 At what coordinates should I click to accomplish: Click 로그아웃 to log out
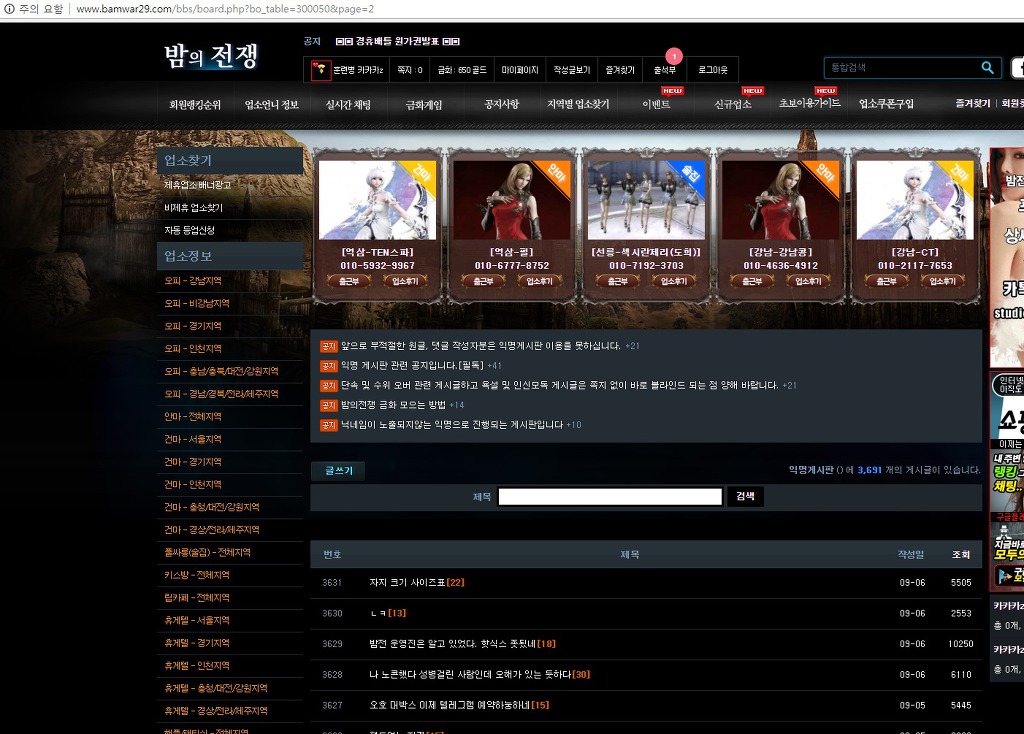tap(712, 70)
